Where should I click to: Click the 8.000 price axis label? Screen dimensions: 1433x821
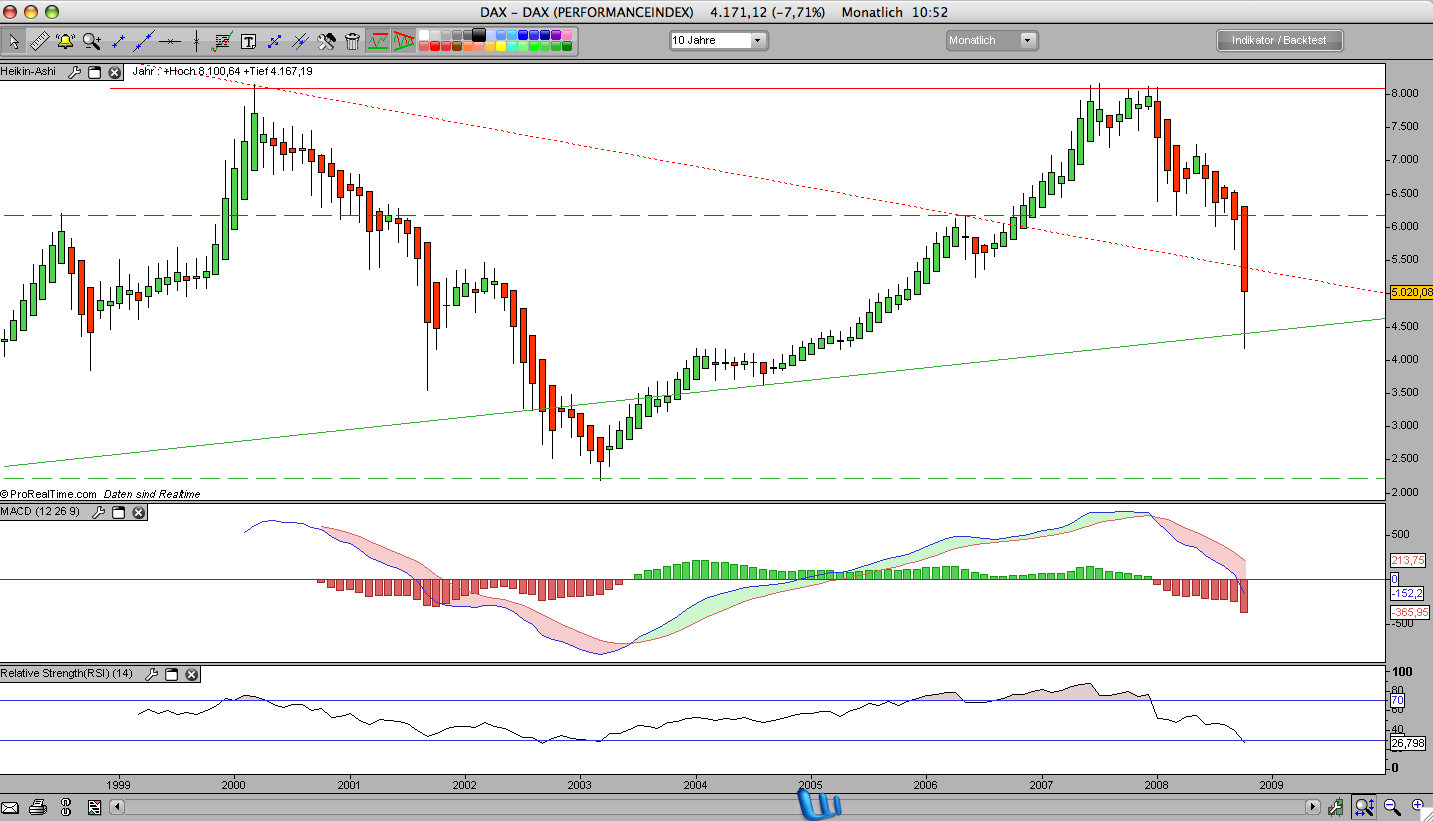(x=1405, y=93)
